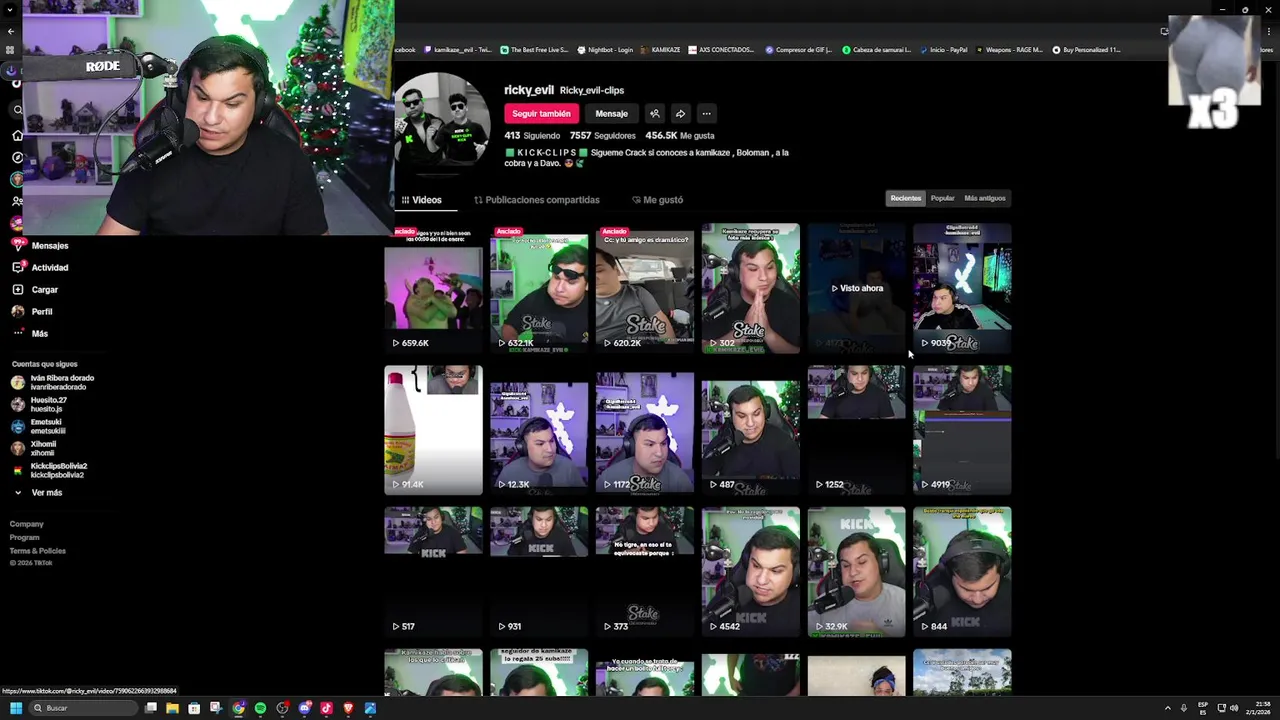Open the Brave browser taskbar icon
The height and width of the screenshot is (720, 1280).
(348, 708)
